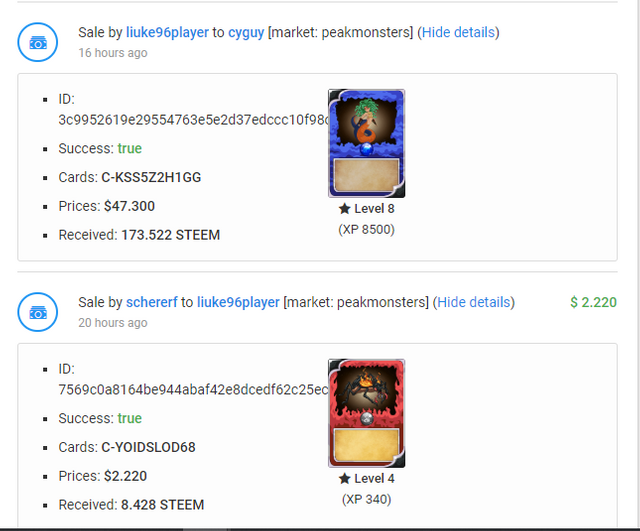This screenshot has height=531, width=640.
Task: Open cyguy user profile link
Action: tap(246, 32)
